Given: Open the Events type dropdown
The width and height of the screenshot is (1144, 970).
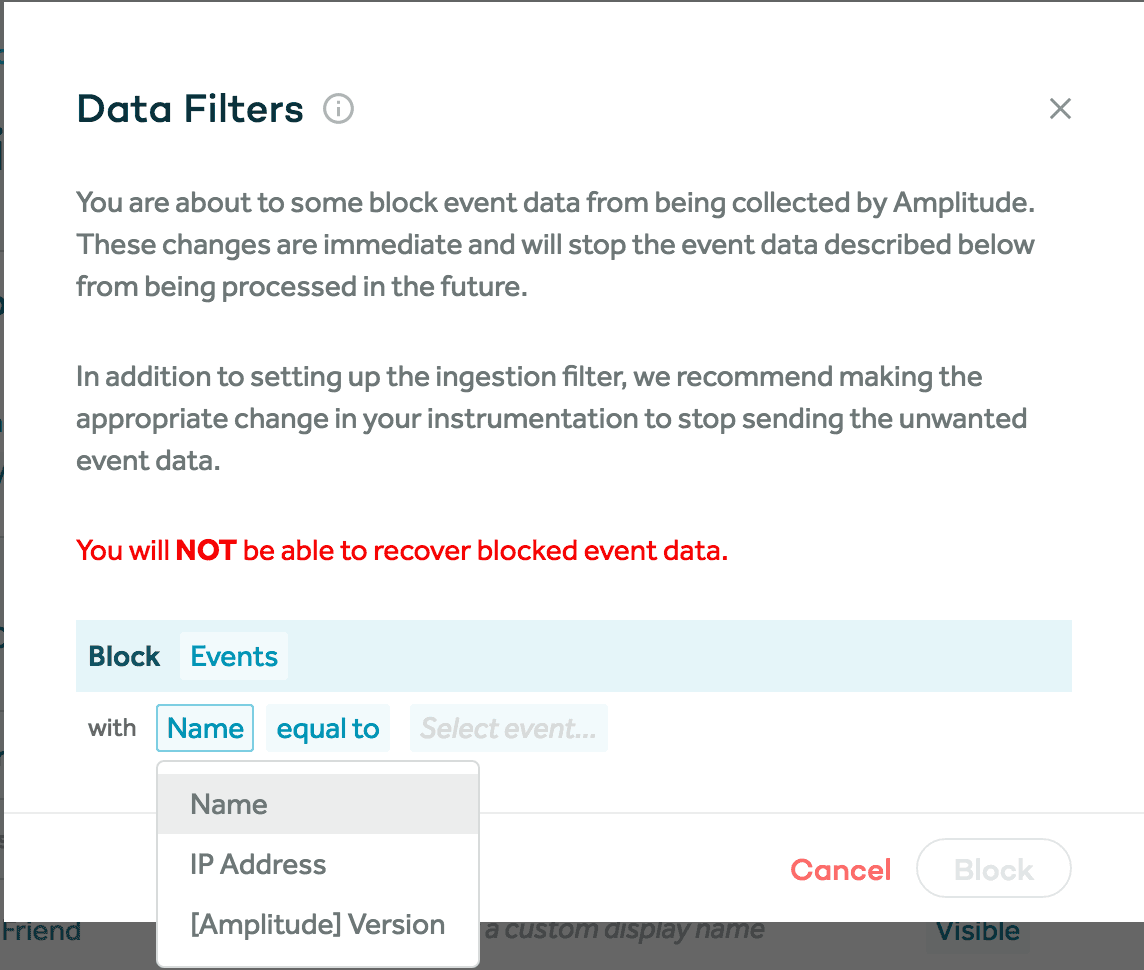Looking at the screenshot, I should tap(234, 656).
